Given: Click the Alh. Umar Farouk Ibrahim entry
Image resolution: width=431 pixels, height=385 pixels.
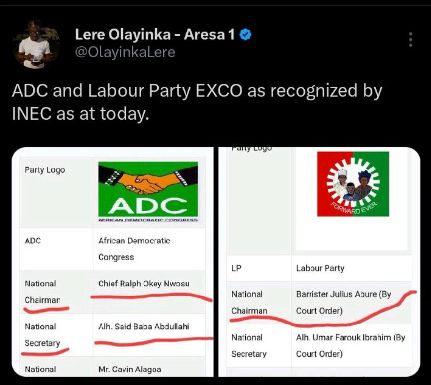Looking at the screenshot, I should click(x=352, y=345).
